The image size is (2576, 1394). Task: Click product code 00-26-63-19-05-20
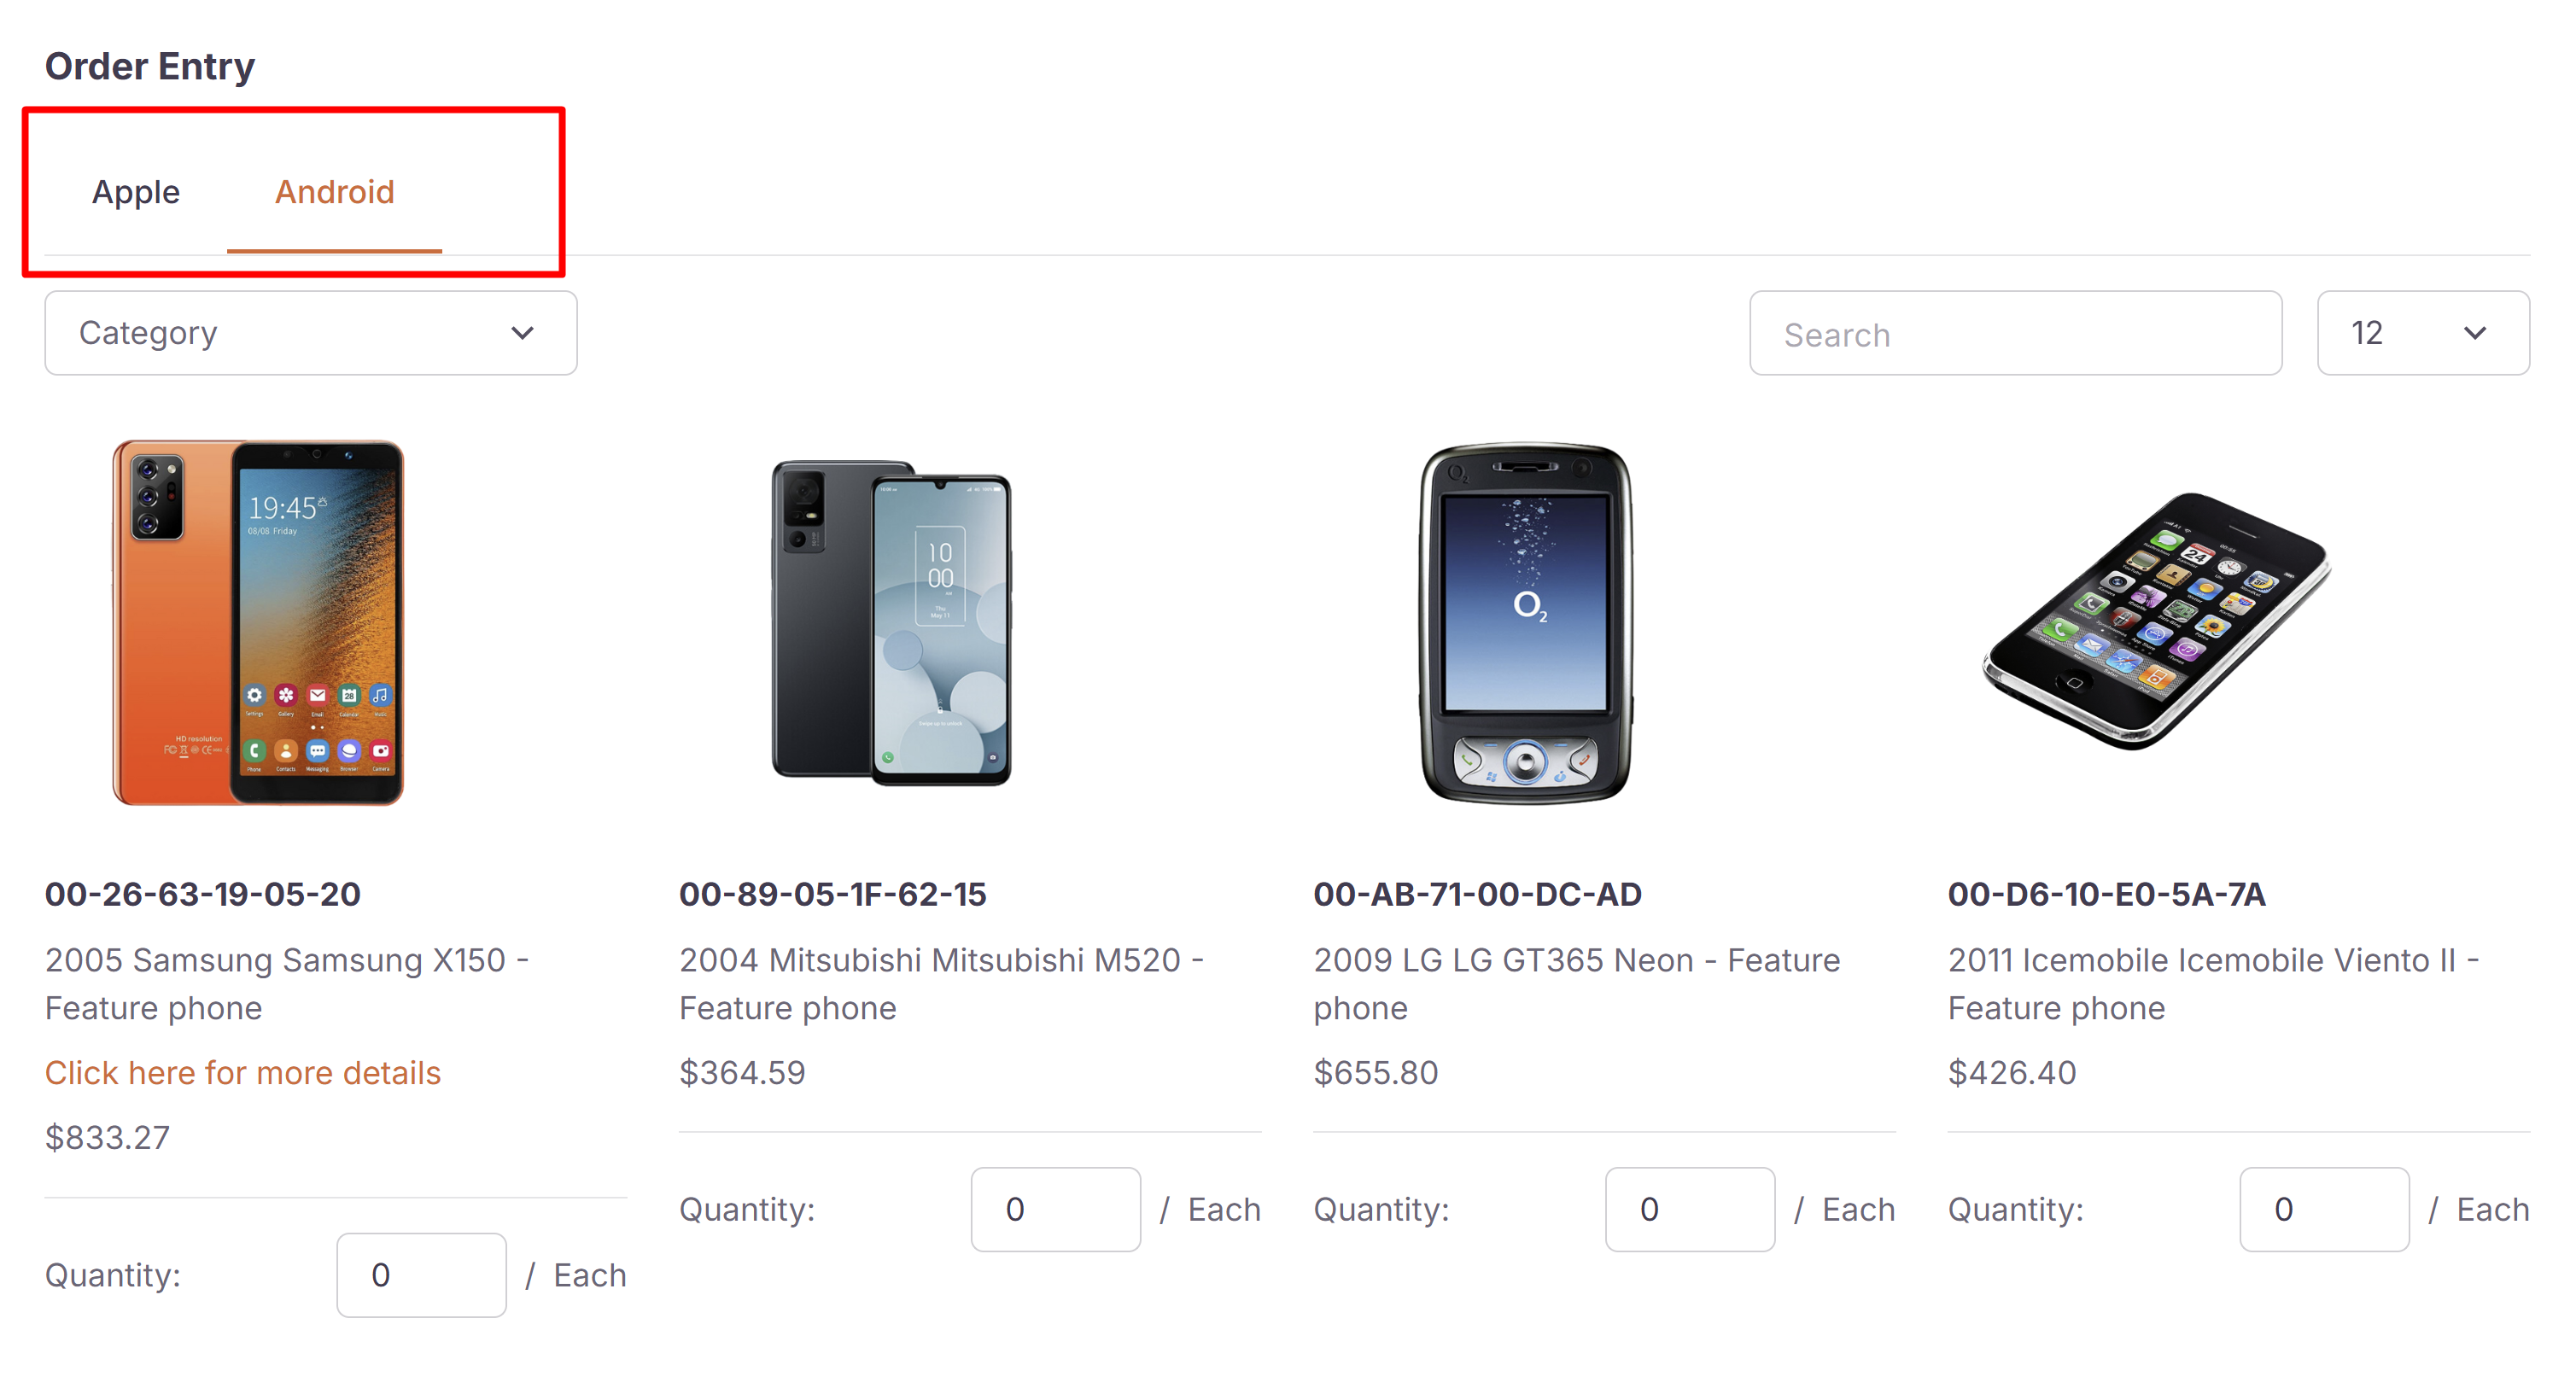[203, 894]
